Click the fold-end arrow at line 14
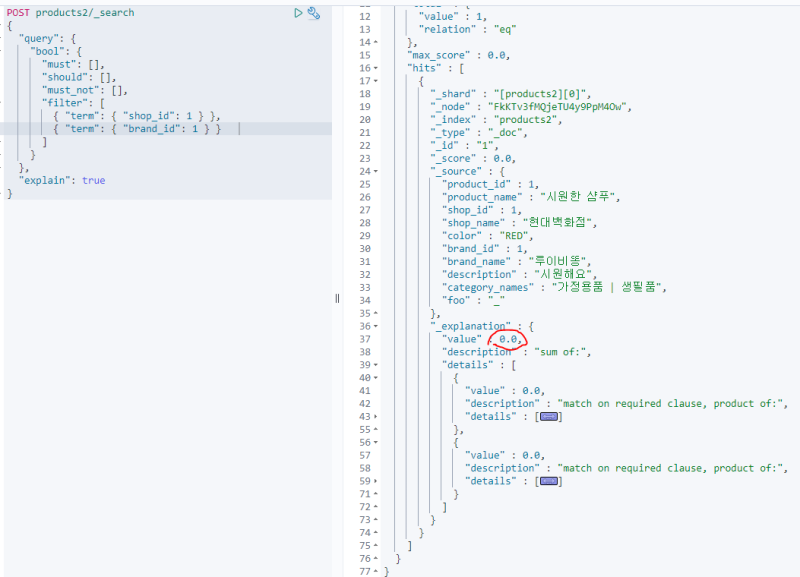The height and width of the screenshot is (577, 800). (x=376, y=42)
